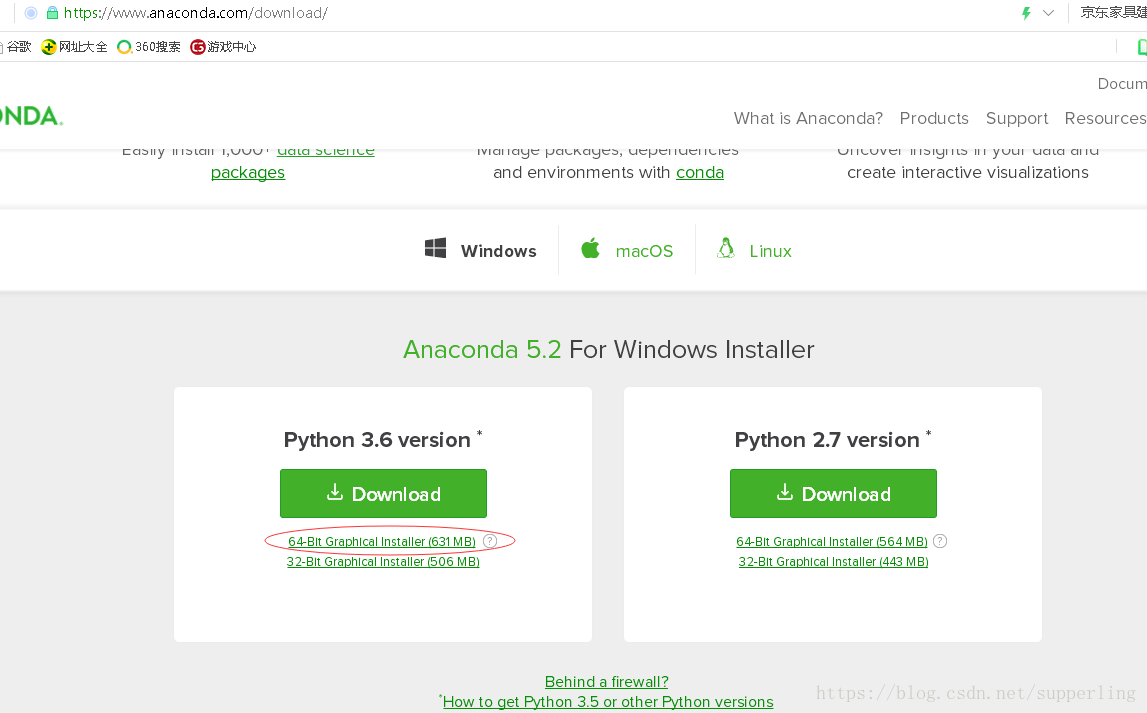Image resolution: width=1147 pixels, height=713 pixels.
Task: Click the Python 2.7 Download button
Action: [x=833, y=494]
